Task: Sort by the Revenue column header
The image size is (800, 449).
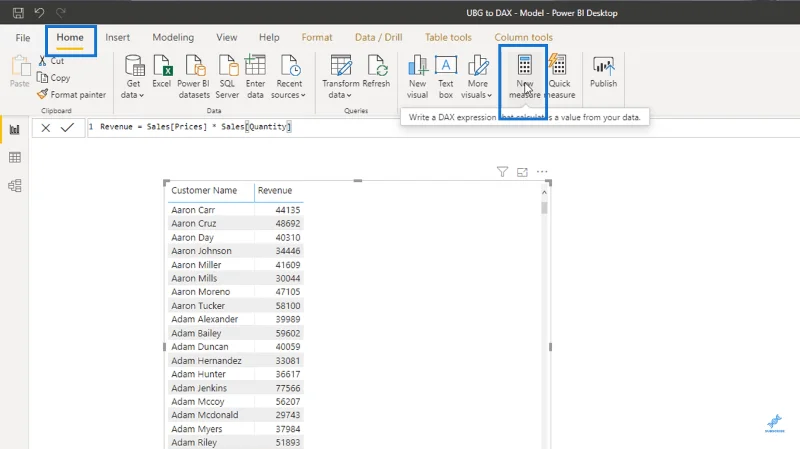Action: 275,190
